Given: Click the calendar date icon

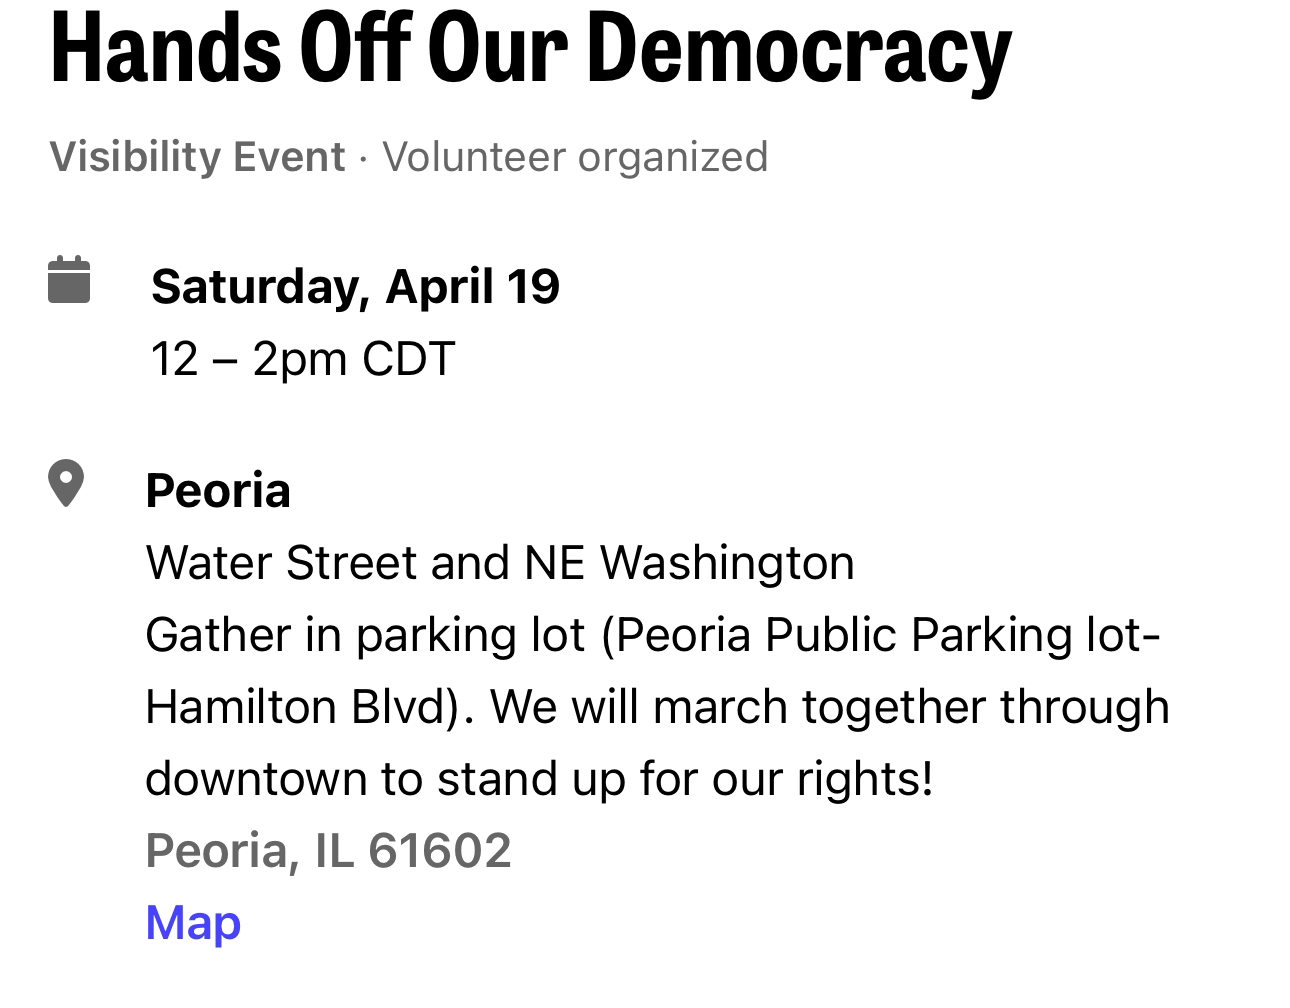Looking at the screenshot, I should click(x=69, y=279).
